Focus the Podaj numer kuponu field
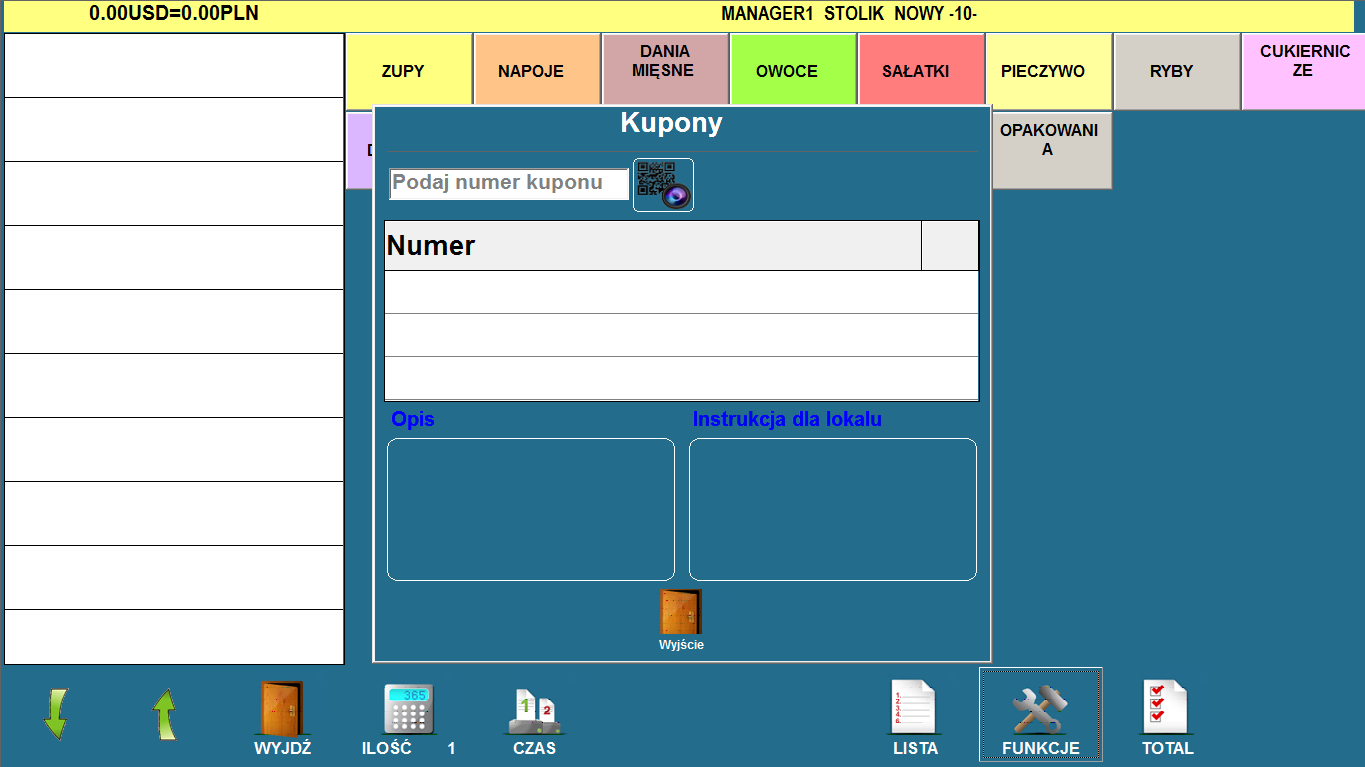 point(509,184)
